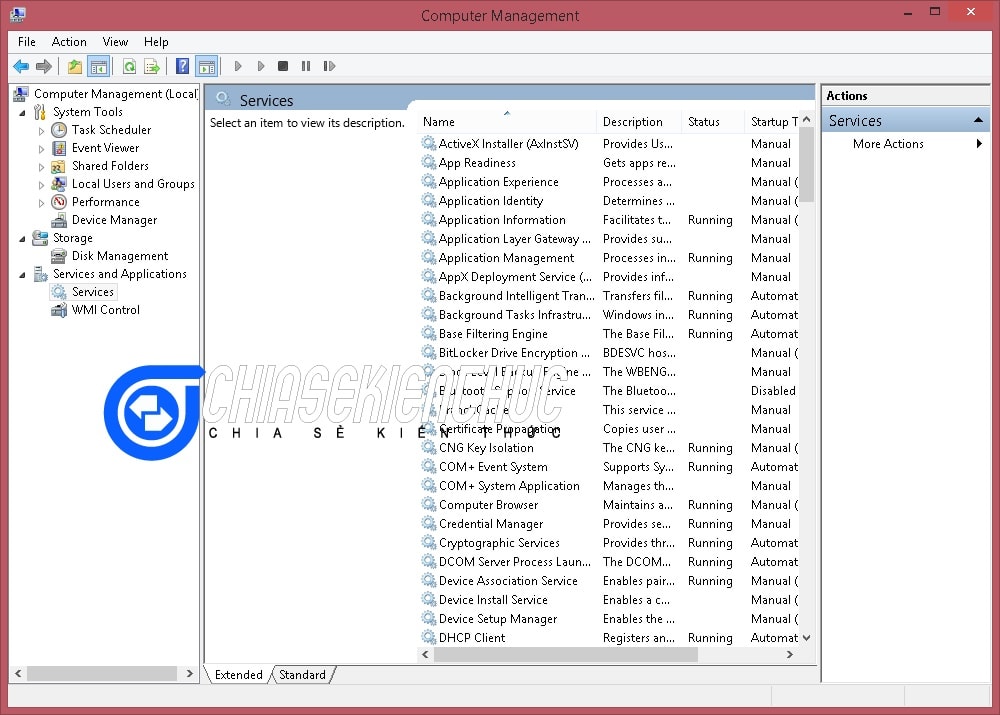The height and width of the screenshot is (715, 1000).
Task: Click services list scroll down arrow
Action: (807, 638)
